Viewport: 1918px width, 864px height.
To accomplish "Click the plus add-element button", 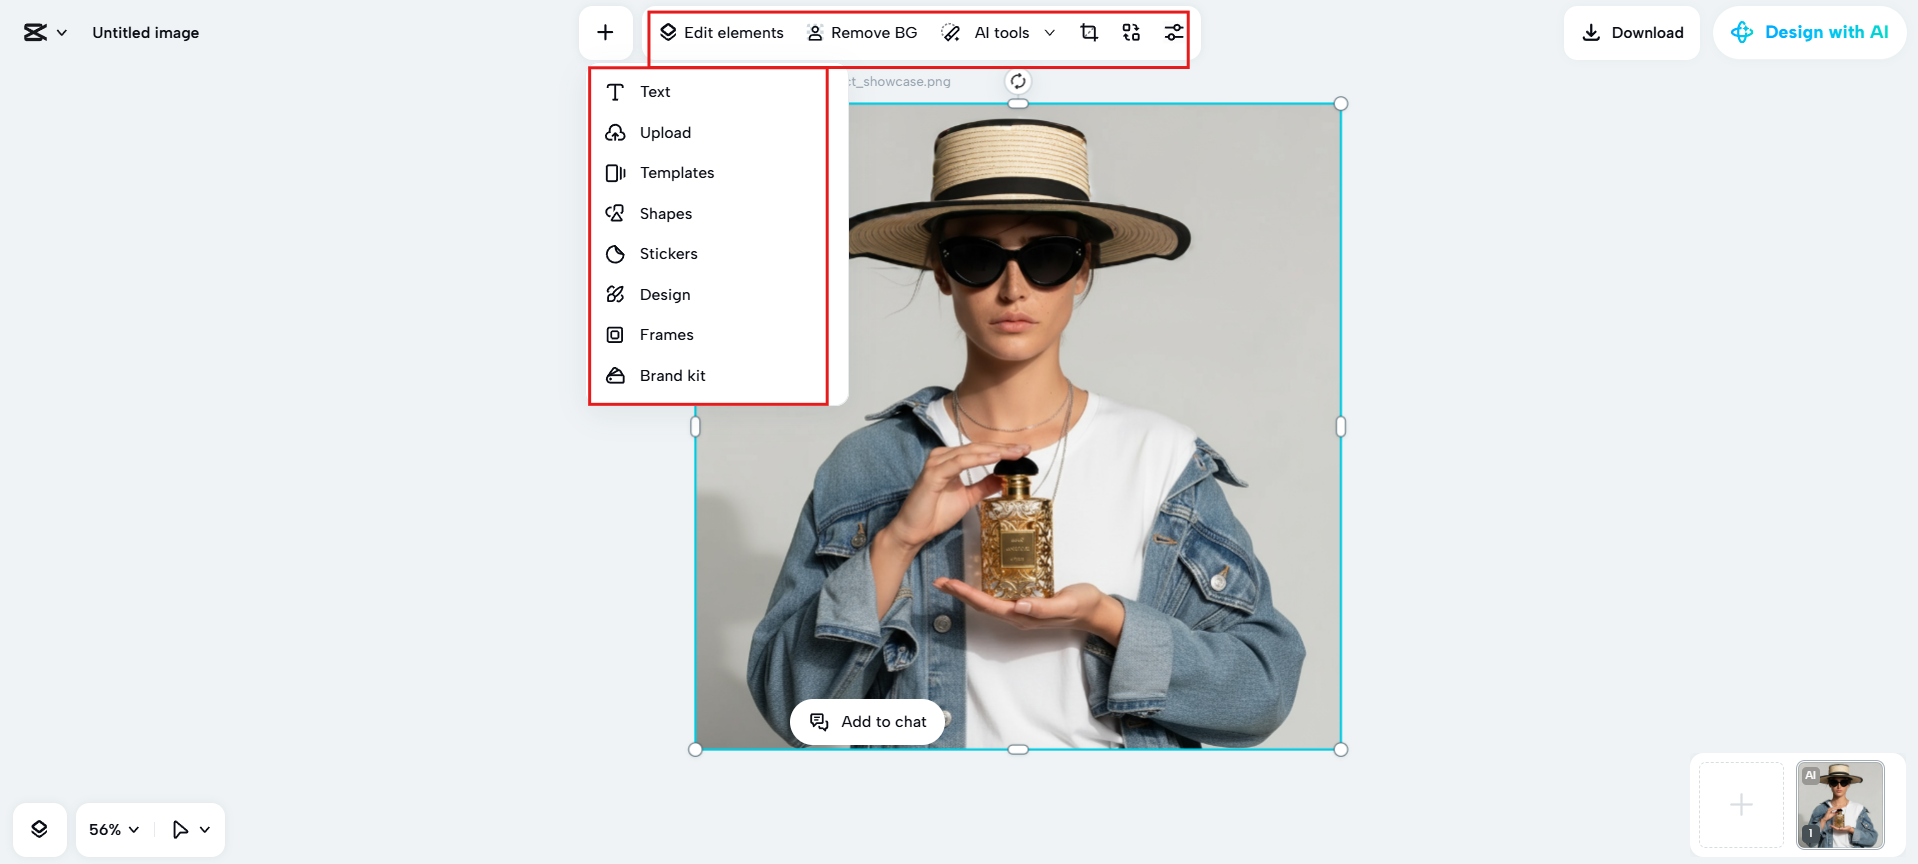I will point(605,33).
